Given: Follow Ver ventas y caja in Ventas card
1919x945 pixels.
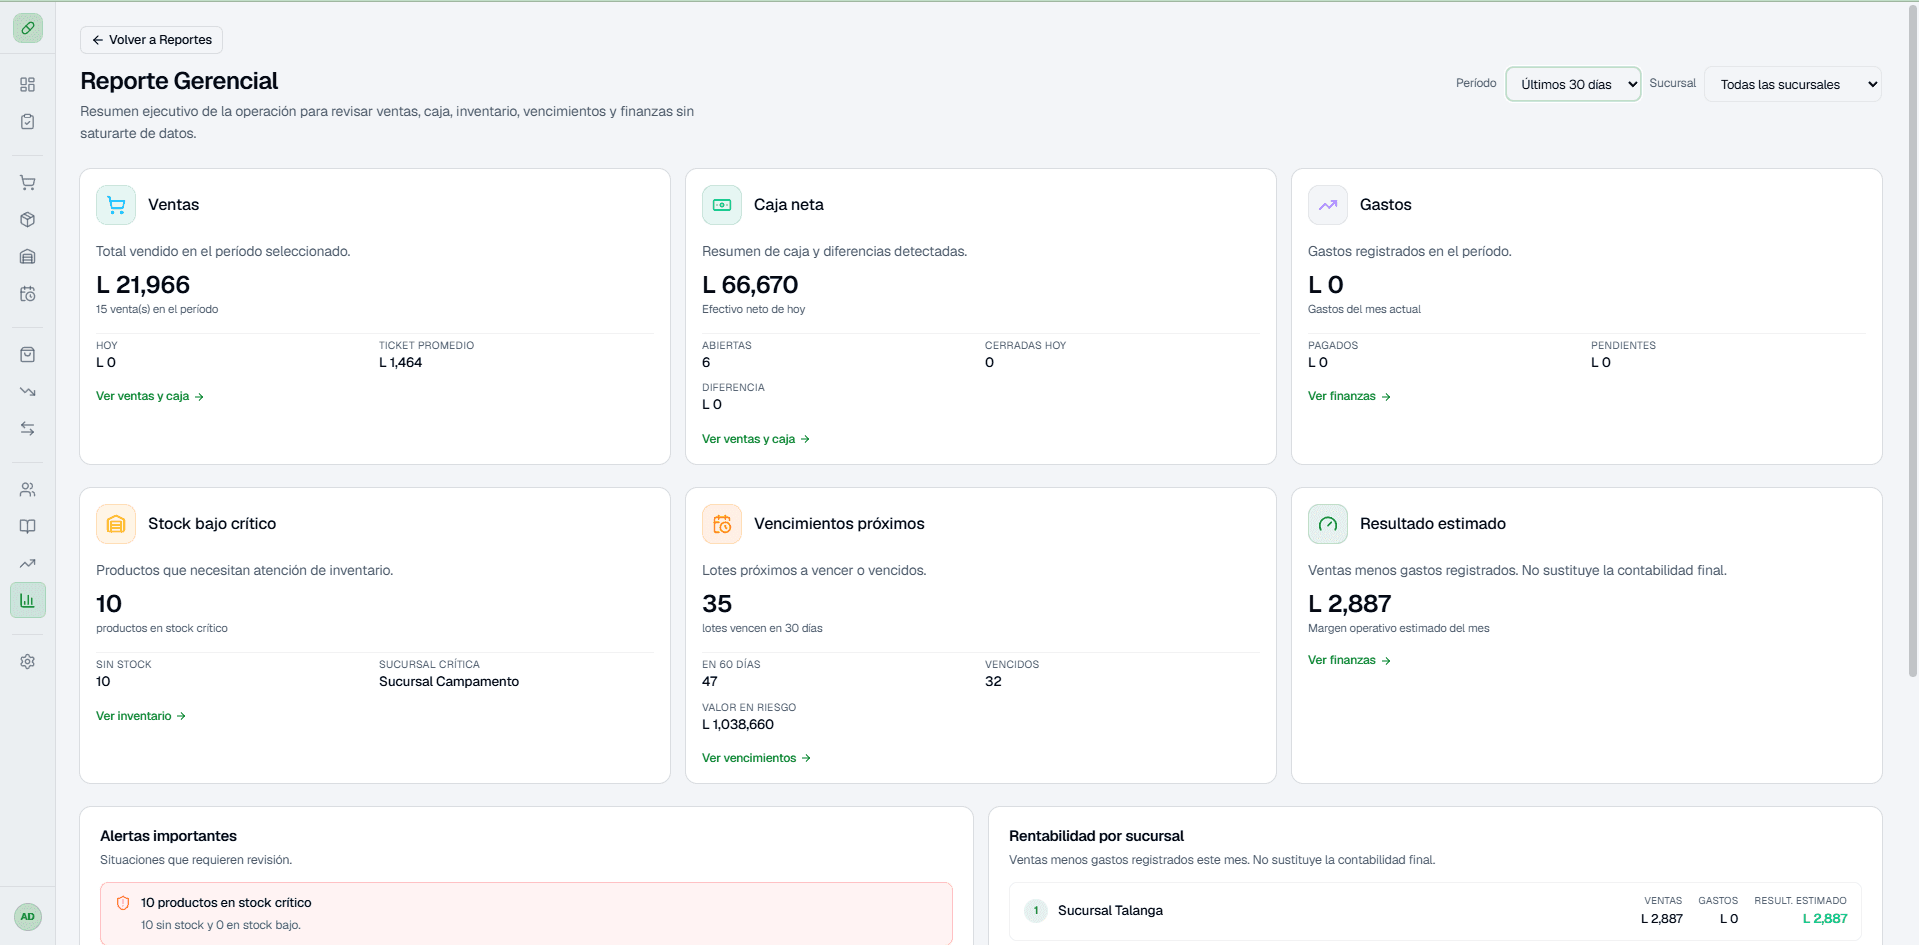Looking at the screenshot, I should (x=150, y=397).
